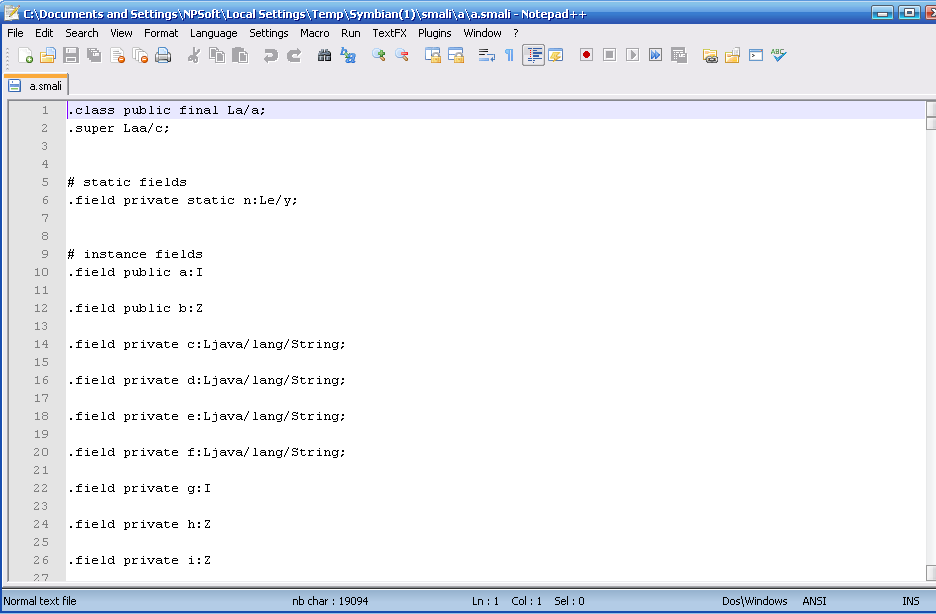The height and width of the screenshot is (614, 936).
Task: Toggle the Word Wrap toolbar icon
Action: [487, 55]
